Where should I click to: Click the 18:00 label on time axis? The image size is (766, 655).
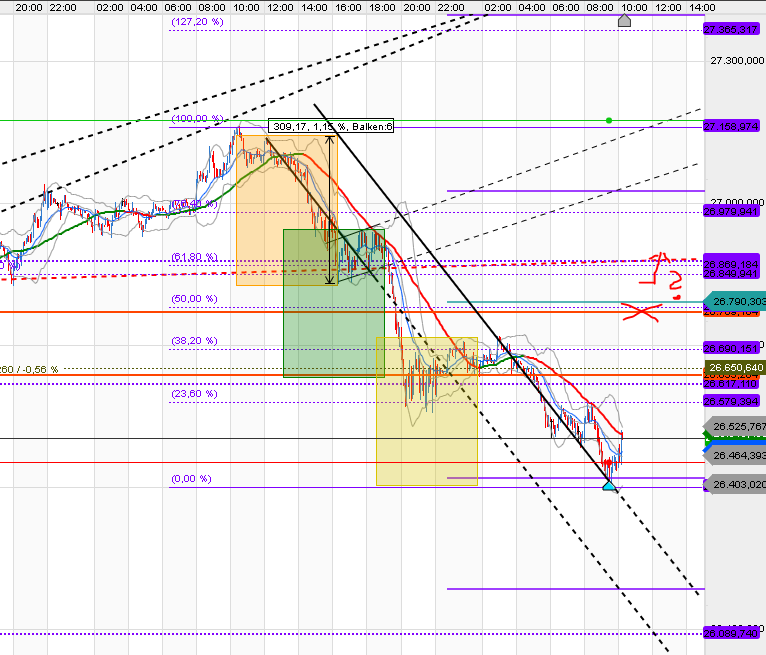point(383,7)
